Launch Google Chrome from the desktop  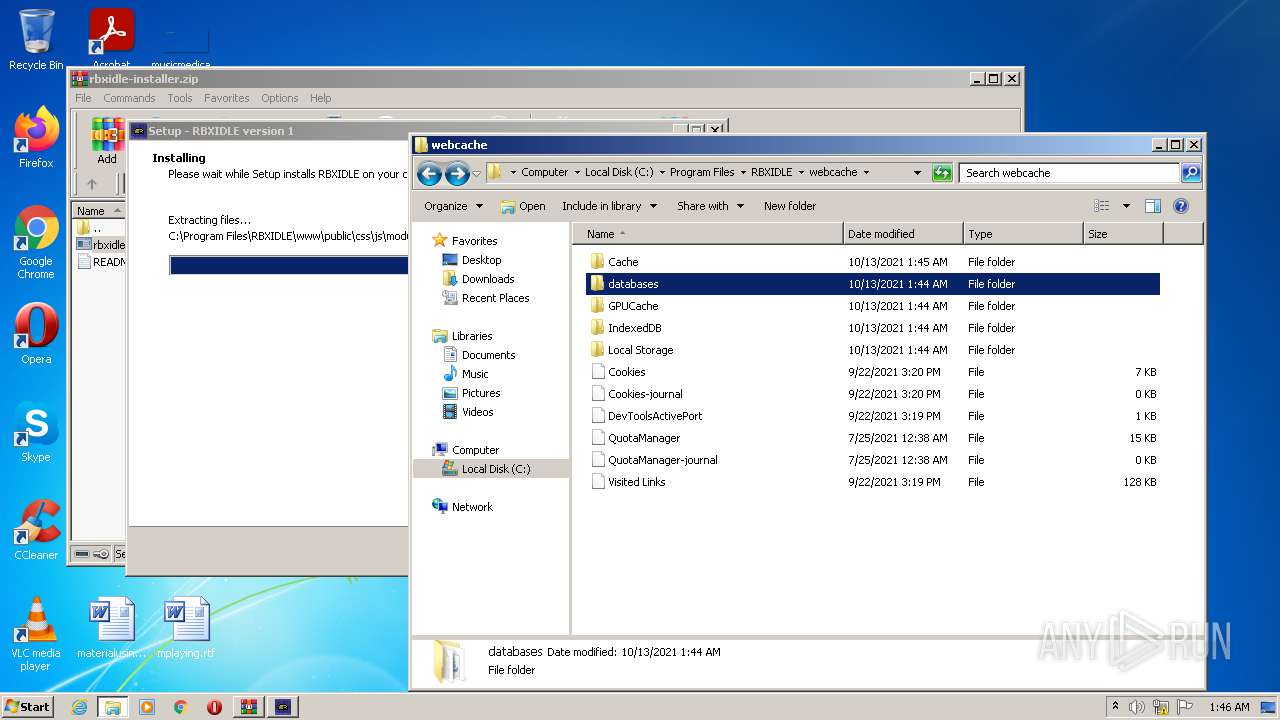pyautogui.click(x=36, y=242)
